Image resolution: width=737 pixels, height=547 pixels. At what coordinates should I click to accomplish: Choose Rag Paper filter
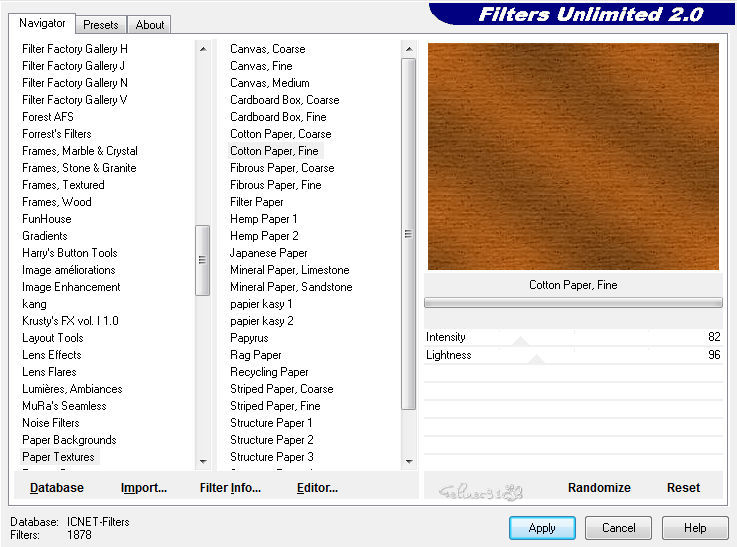pyautogui.click(x=256, y=355)
